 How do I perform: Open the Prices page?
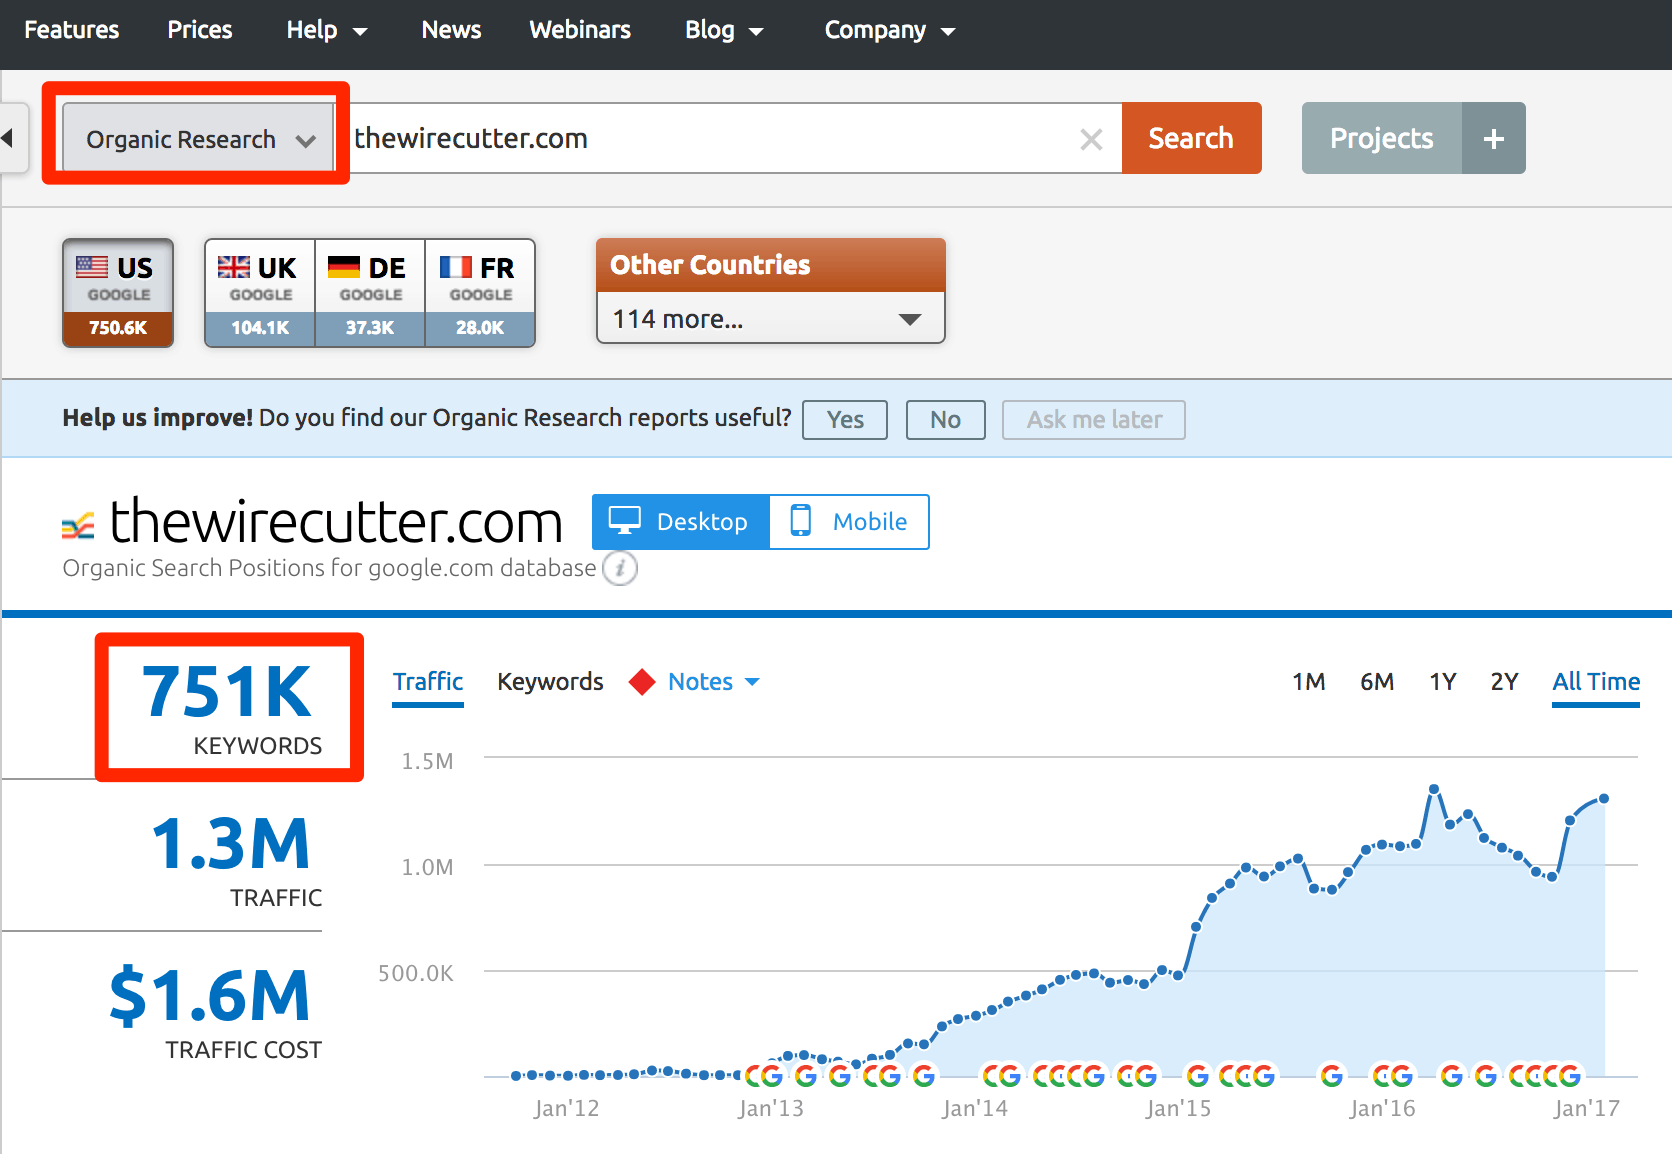click(x=200, y=30)
